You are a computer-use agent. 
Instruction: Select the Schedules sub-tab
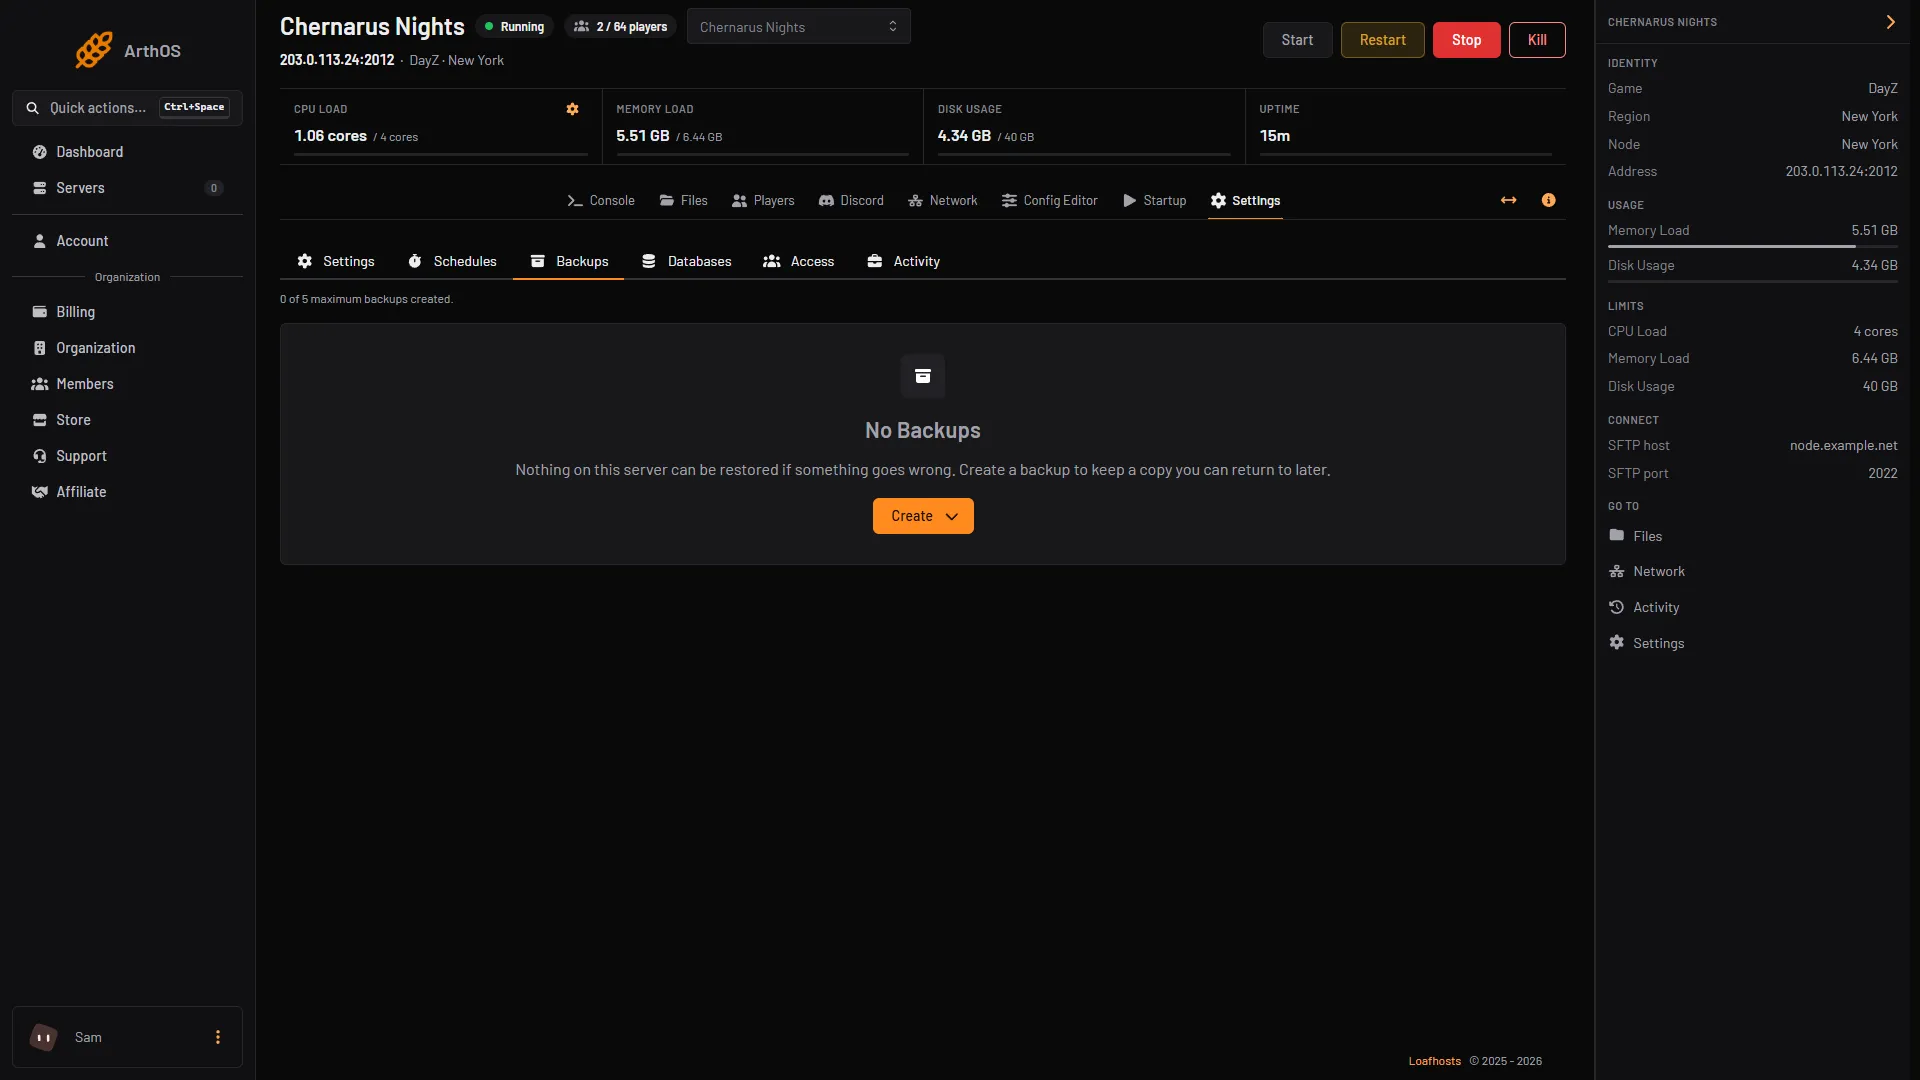[452, 262]
